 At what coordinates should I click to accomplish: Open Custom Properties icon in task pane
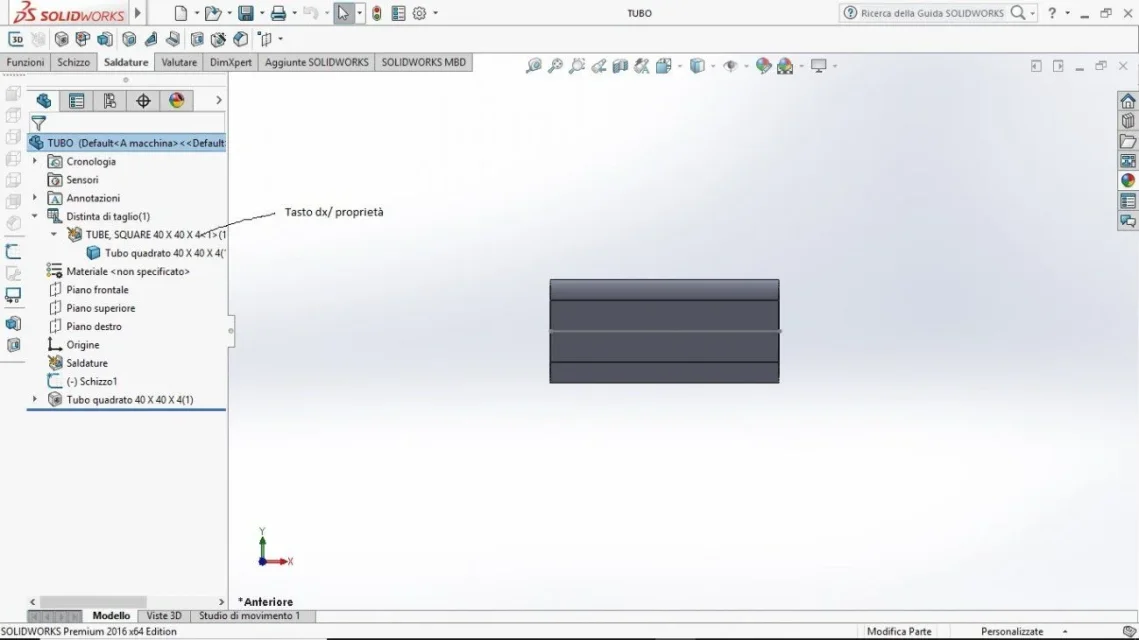pyautogui.click(x=1127, y=200)
